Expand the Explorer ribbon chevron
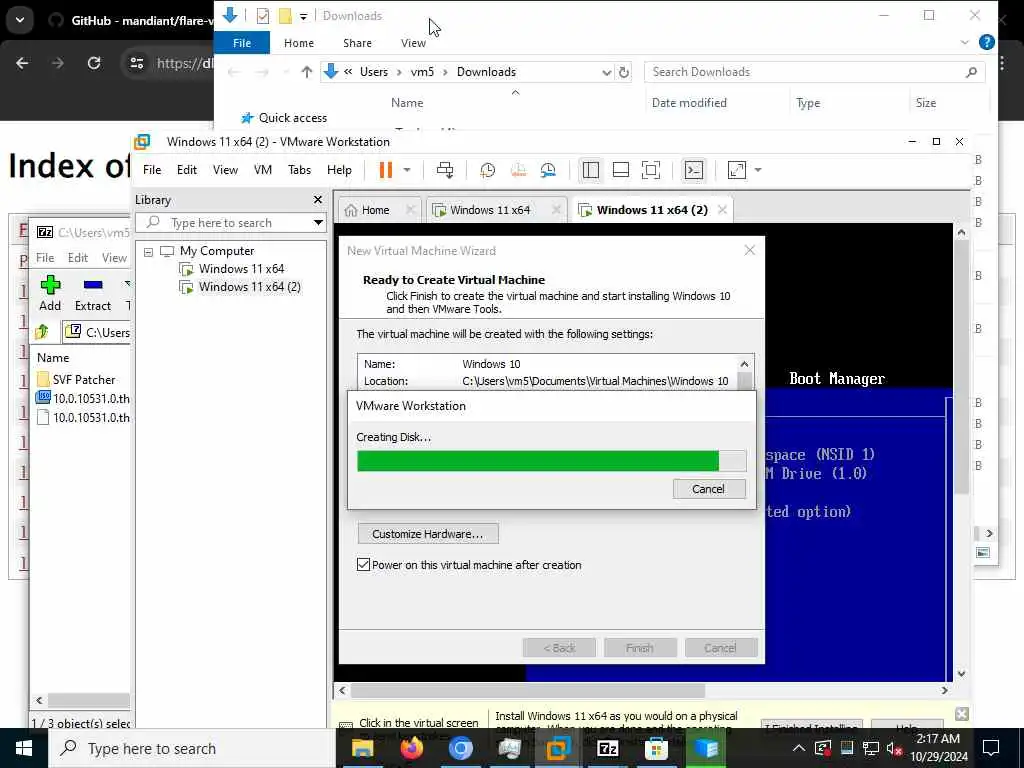This screenshot has width=1024, height=768. point(965,42)
